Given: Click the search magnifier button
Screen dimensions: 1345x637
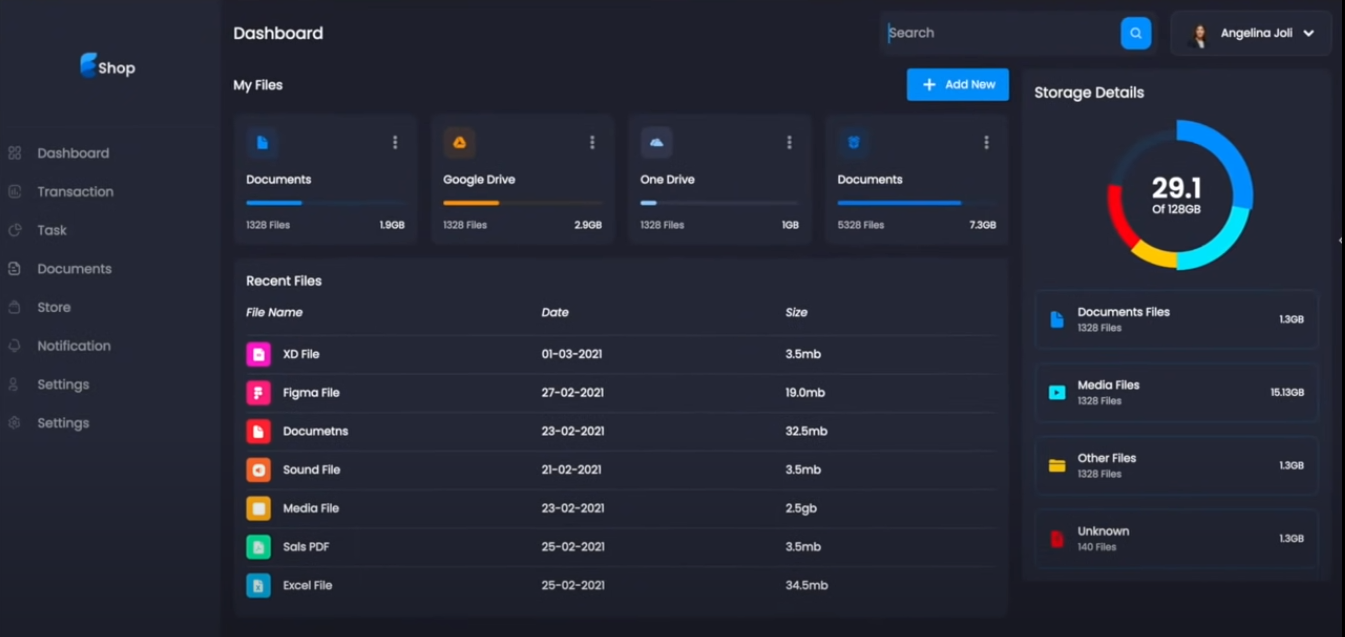Looking at the screenshot, I should (1136, 32).
